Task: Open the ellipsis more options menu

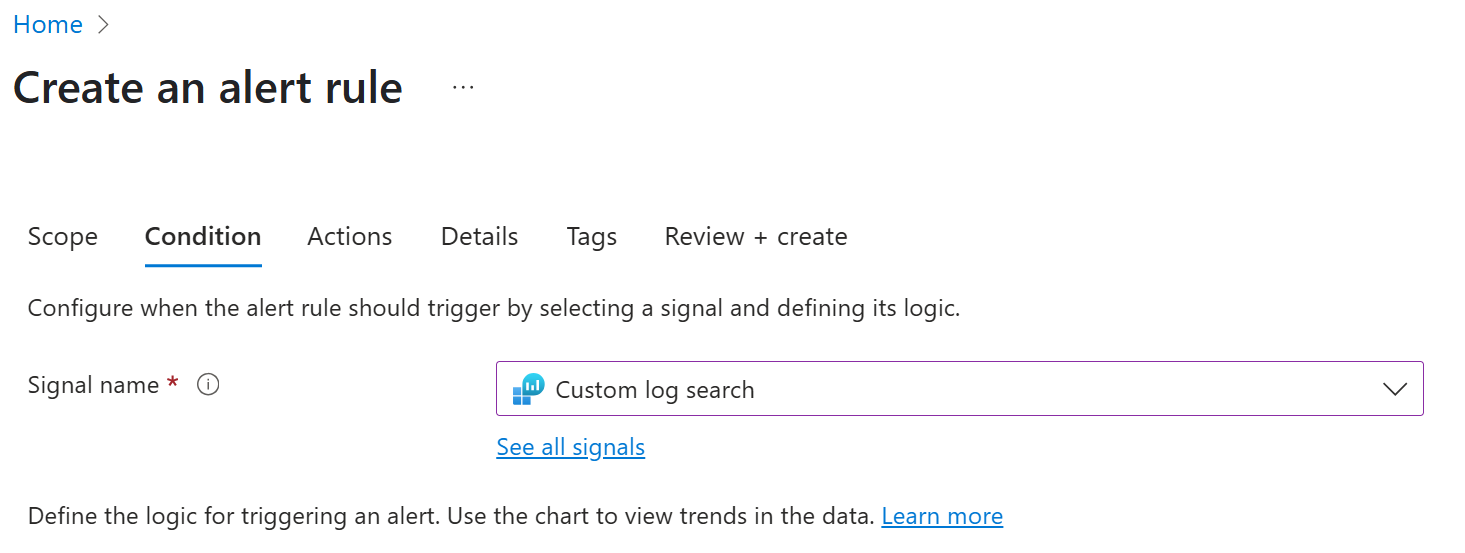Action: point(463,87)
